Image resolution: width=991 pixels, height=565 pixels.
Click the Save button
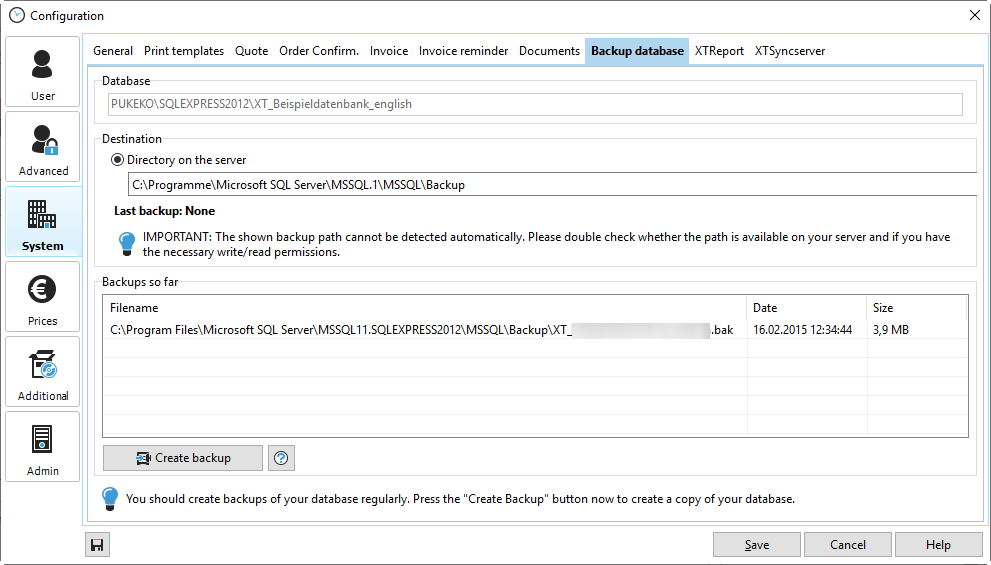coord(756,545)
